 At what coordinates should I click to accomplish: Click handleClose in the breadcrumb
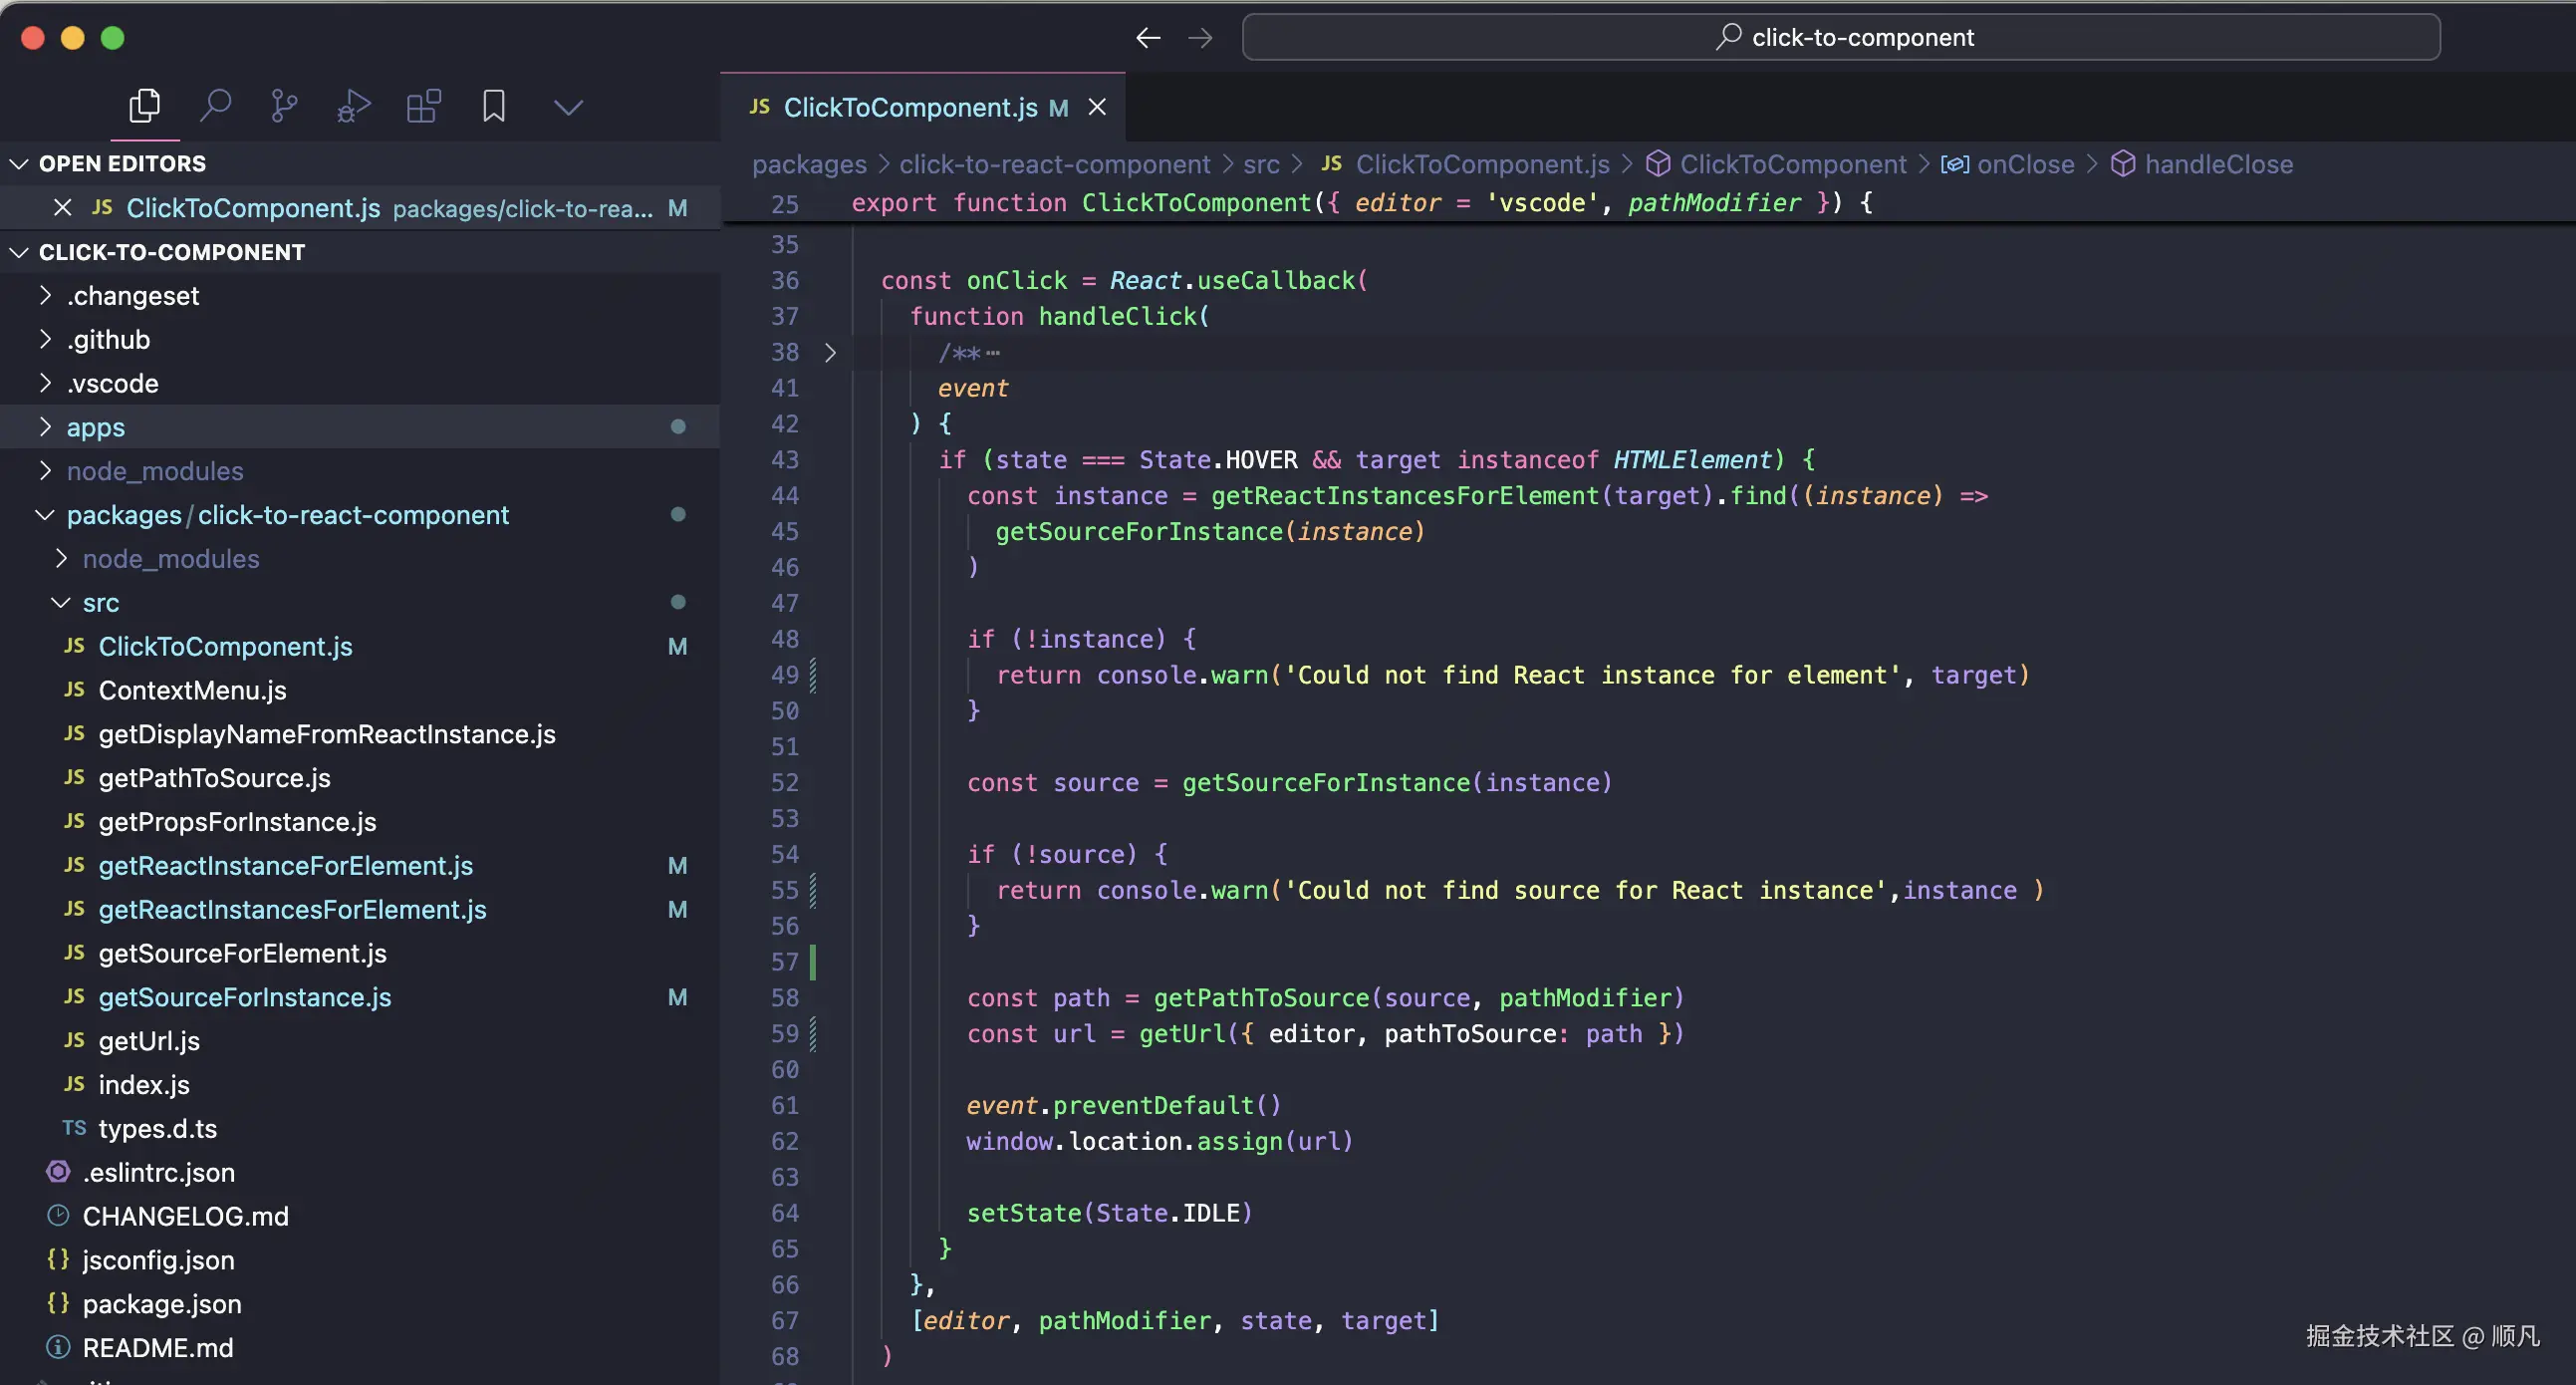click(x=2217, y=164)
